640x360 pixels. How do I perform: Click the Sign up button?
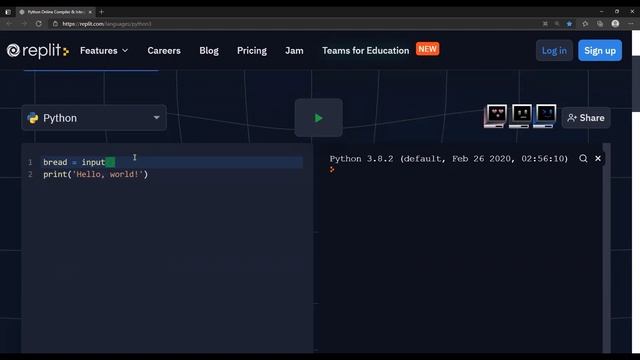pyautogui.click(x=600, y=51)
